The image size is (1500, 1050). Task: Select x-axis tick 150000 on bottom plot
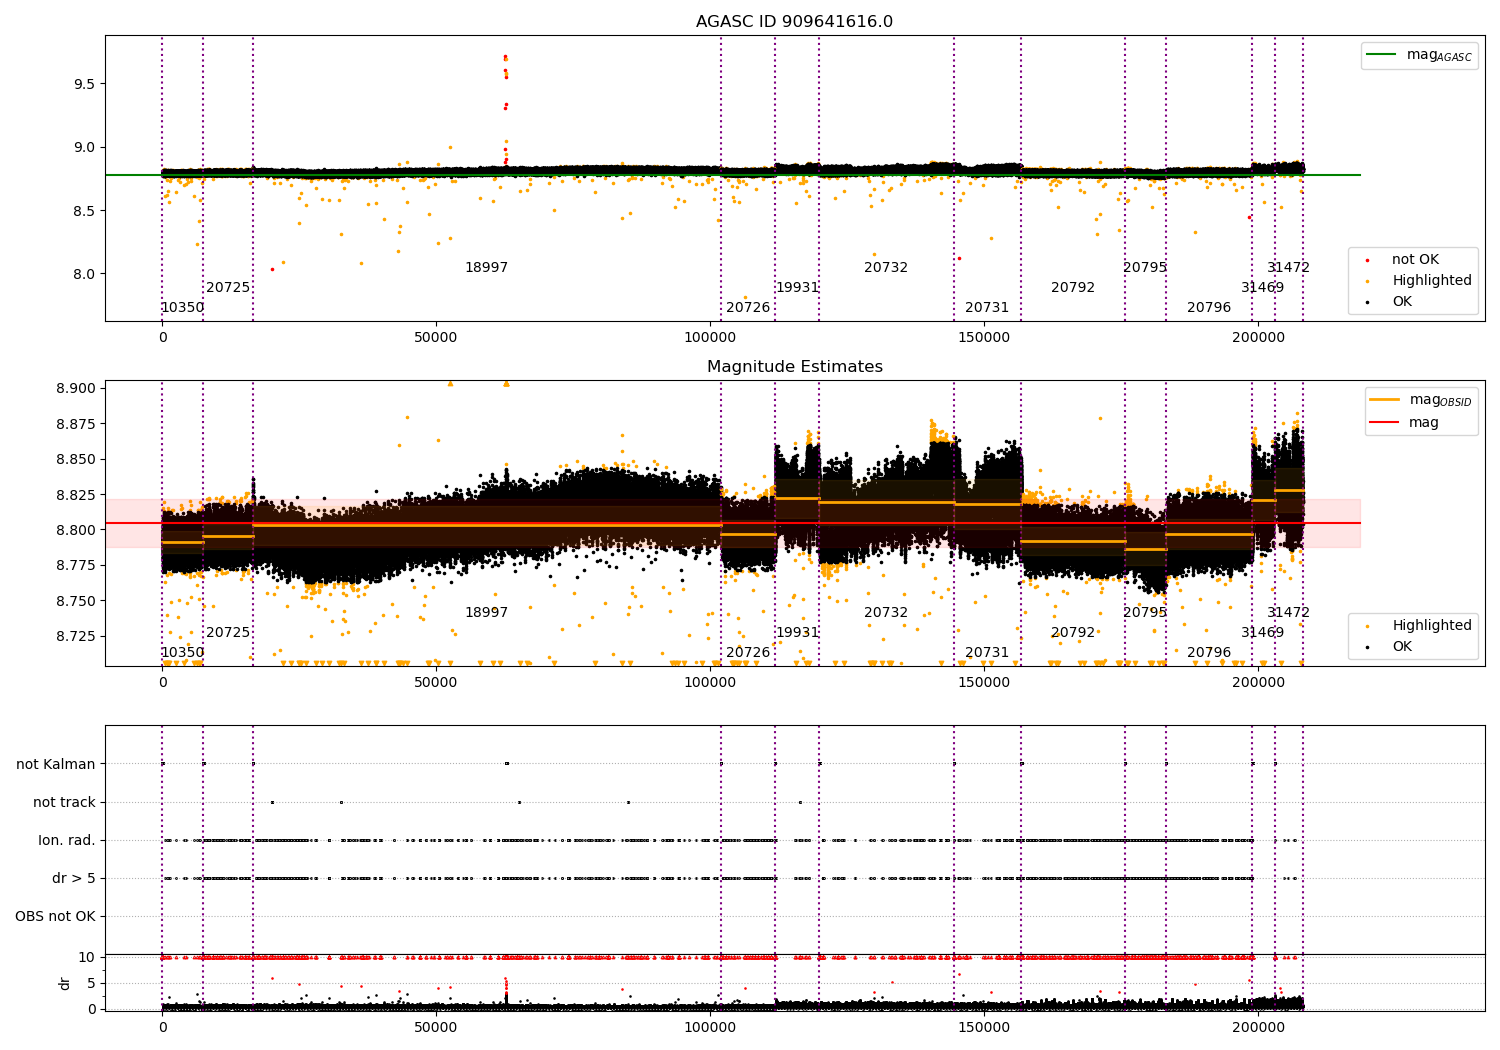[x=984, y=1028]
